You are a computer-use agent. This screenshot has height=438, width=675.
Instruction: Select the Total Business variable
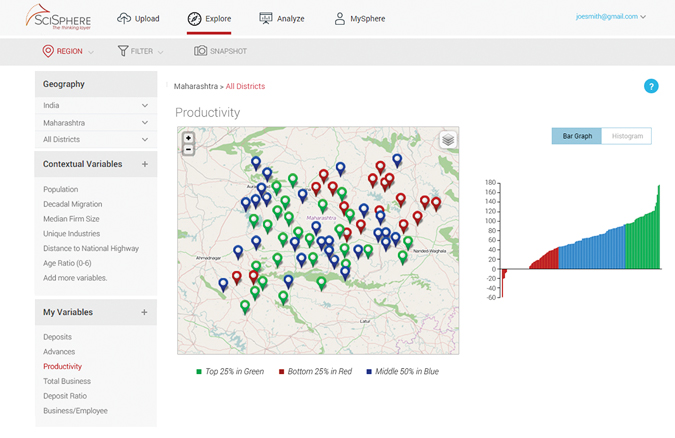point(67,381)
